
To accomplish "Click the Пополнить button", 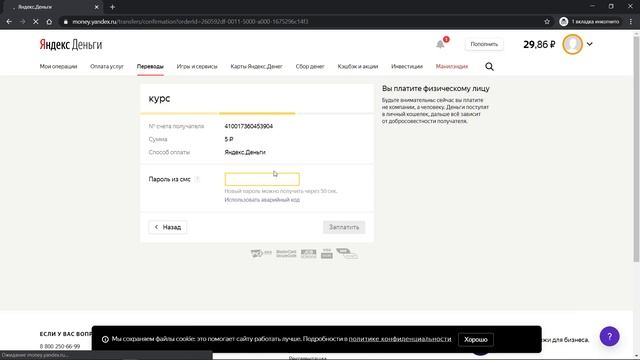I will coord(484,44).
